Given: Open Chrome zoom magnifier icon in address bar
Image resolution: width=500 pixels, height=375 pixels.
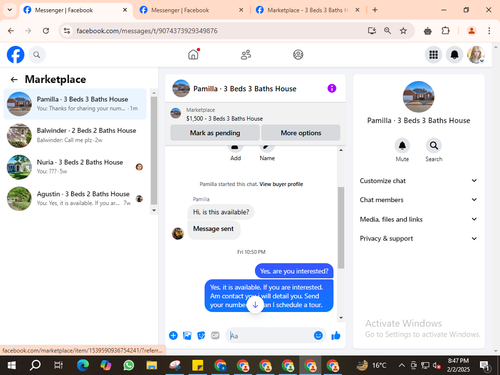Looking at the screenshot, I should pos(387,31).
